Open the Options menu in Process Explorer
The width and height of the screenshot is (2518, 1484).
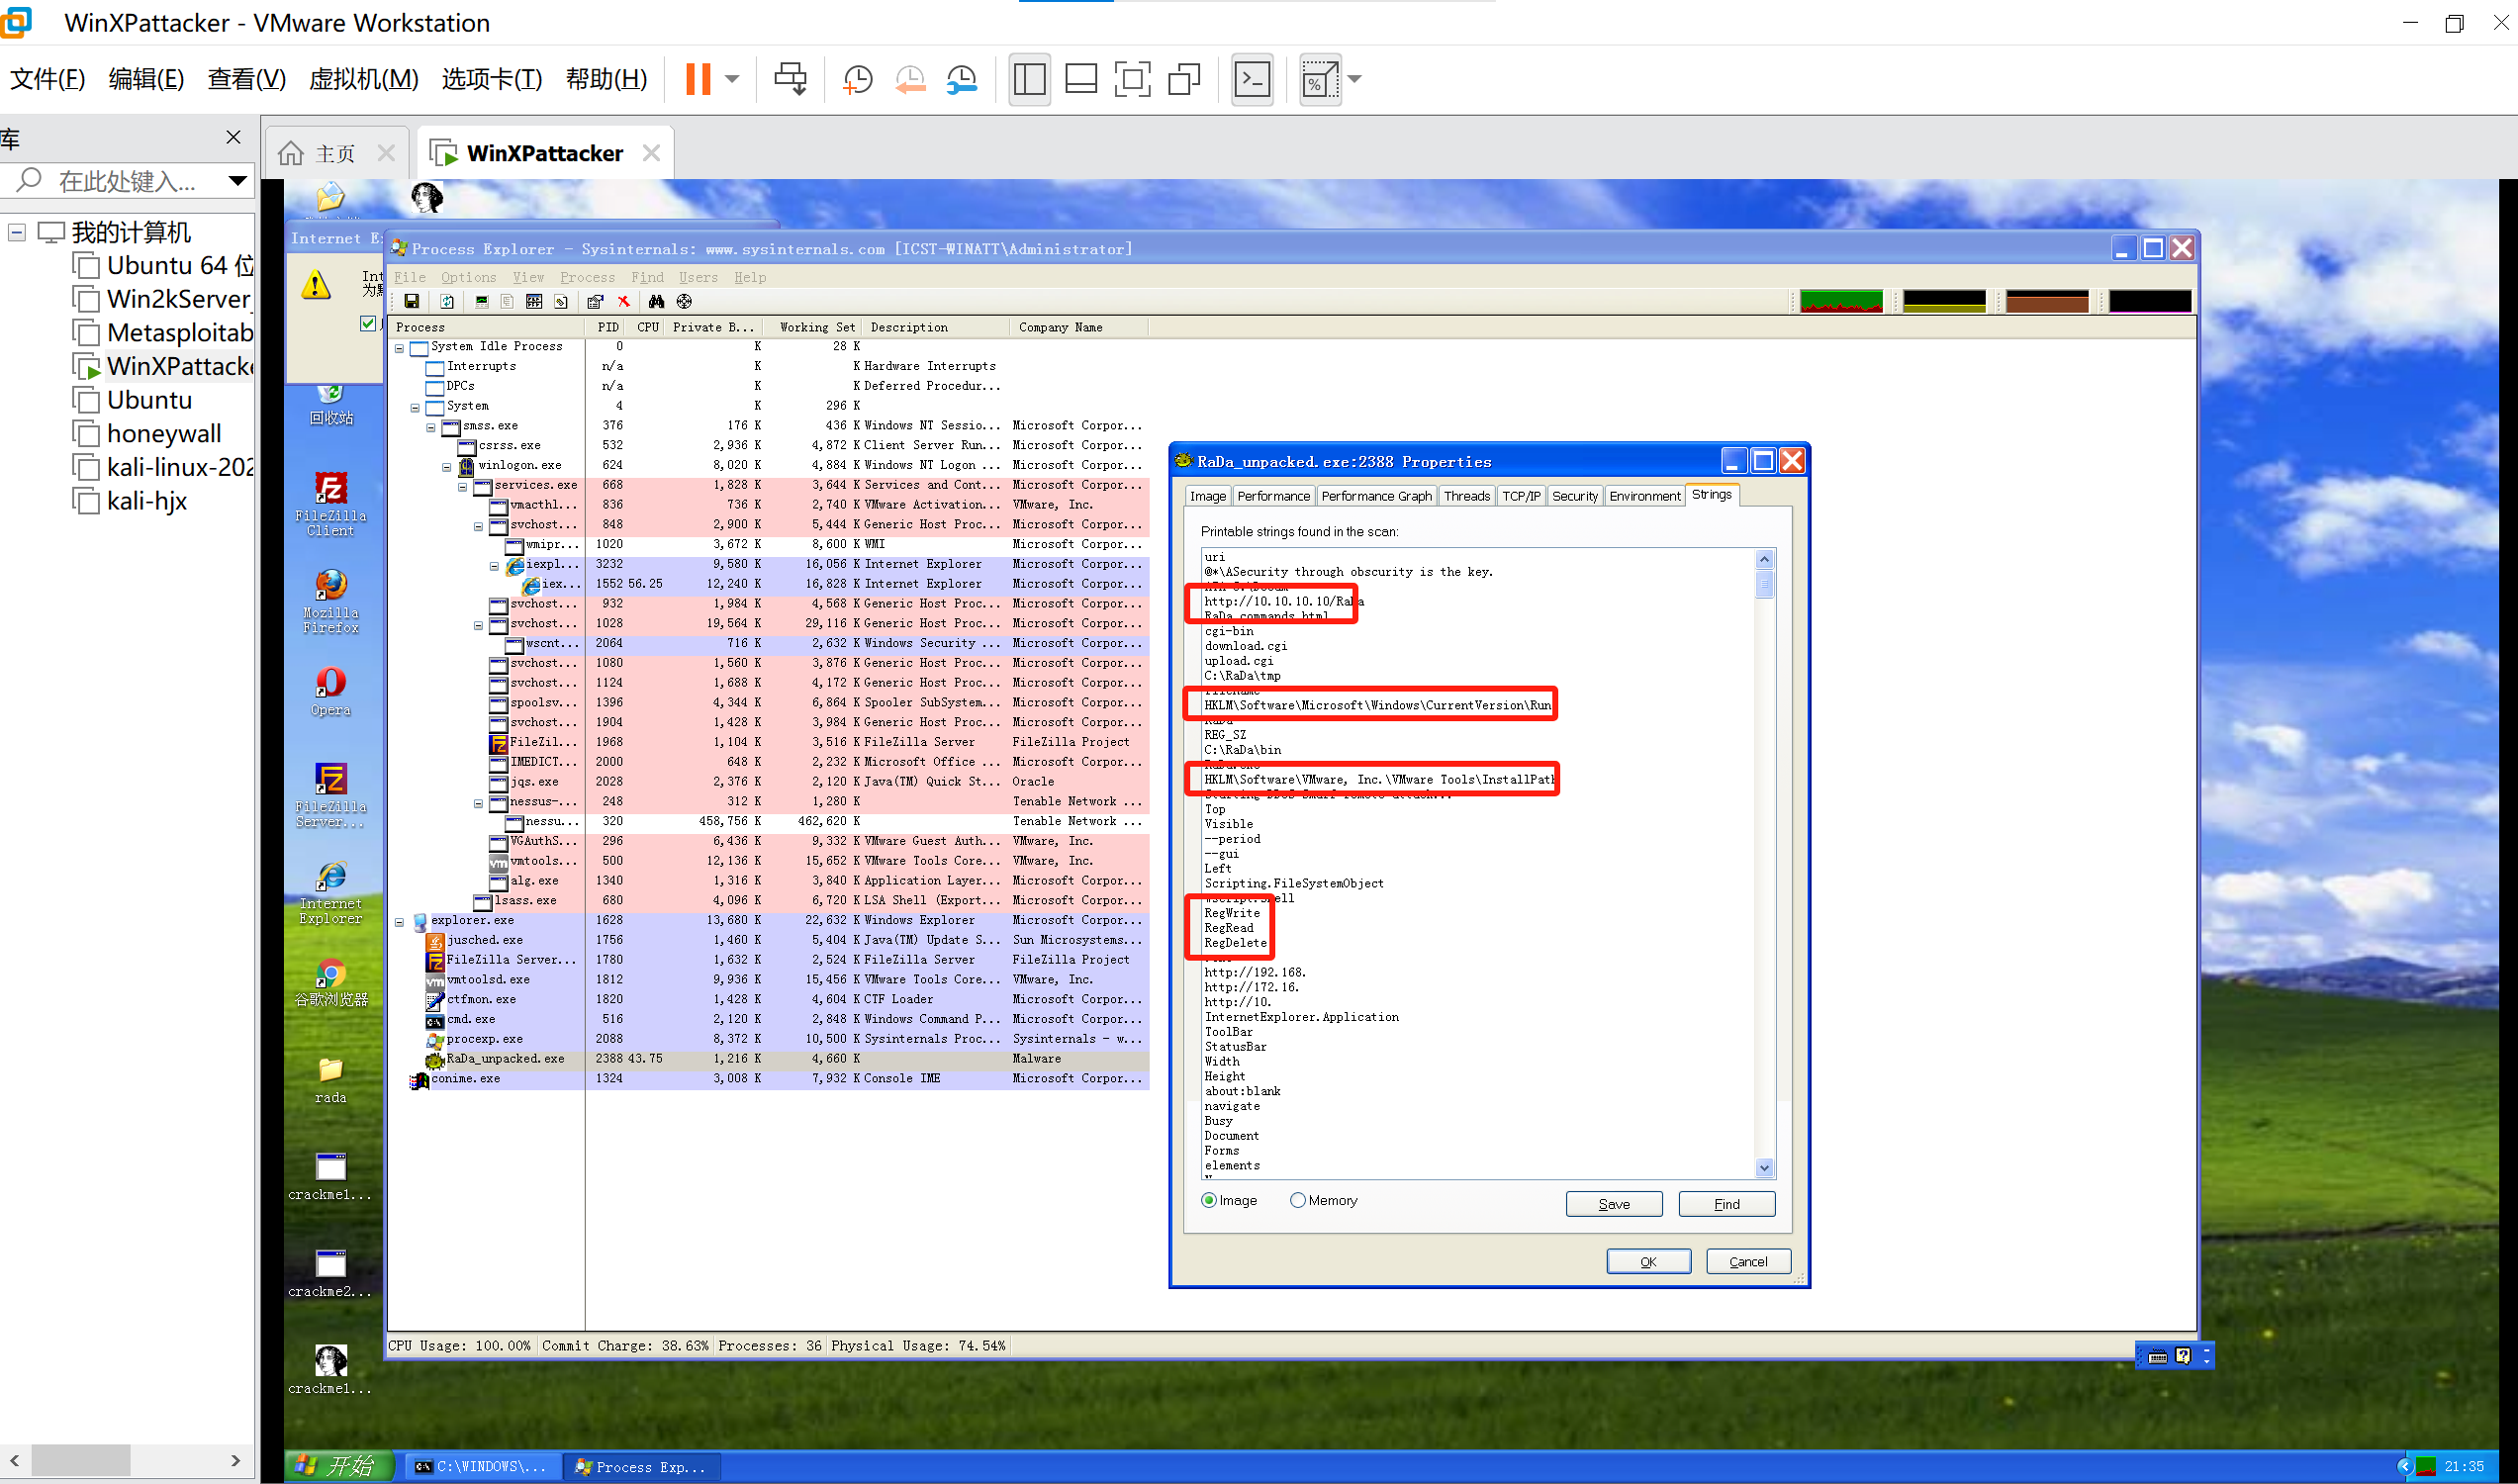pos(468,278)
